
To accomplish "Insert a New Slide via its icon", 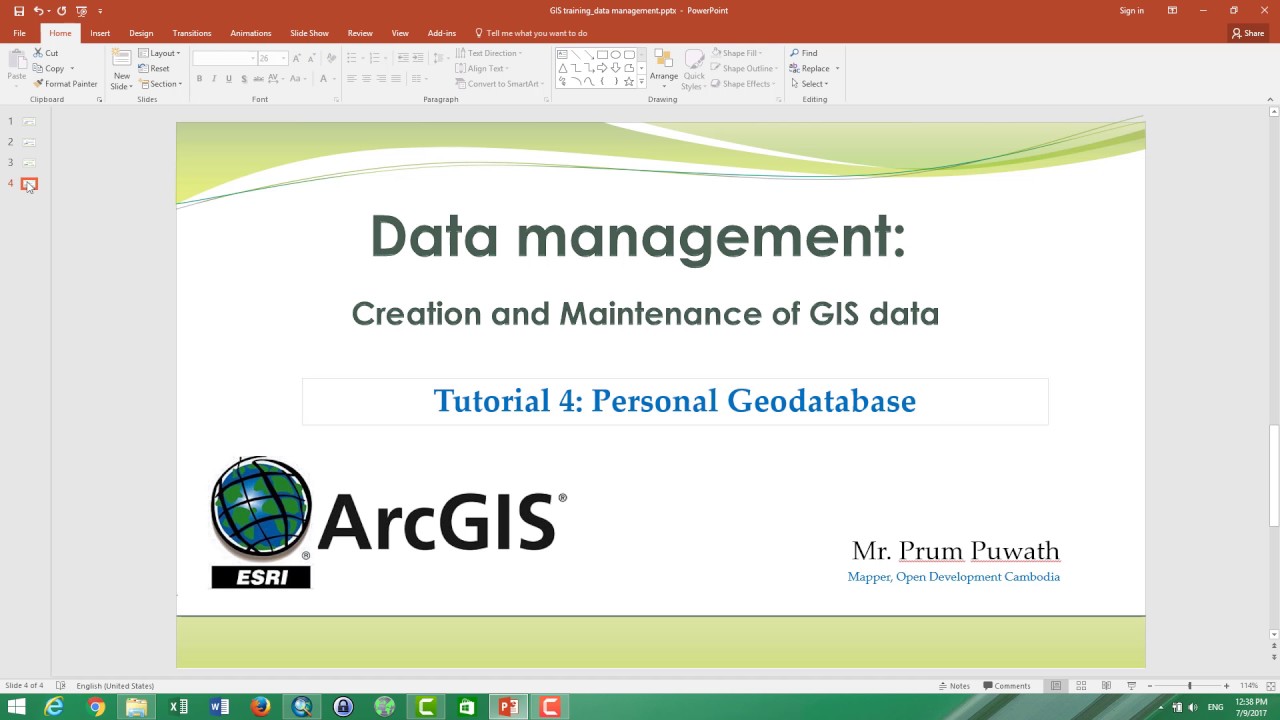I will [x=121, y=59].
